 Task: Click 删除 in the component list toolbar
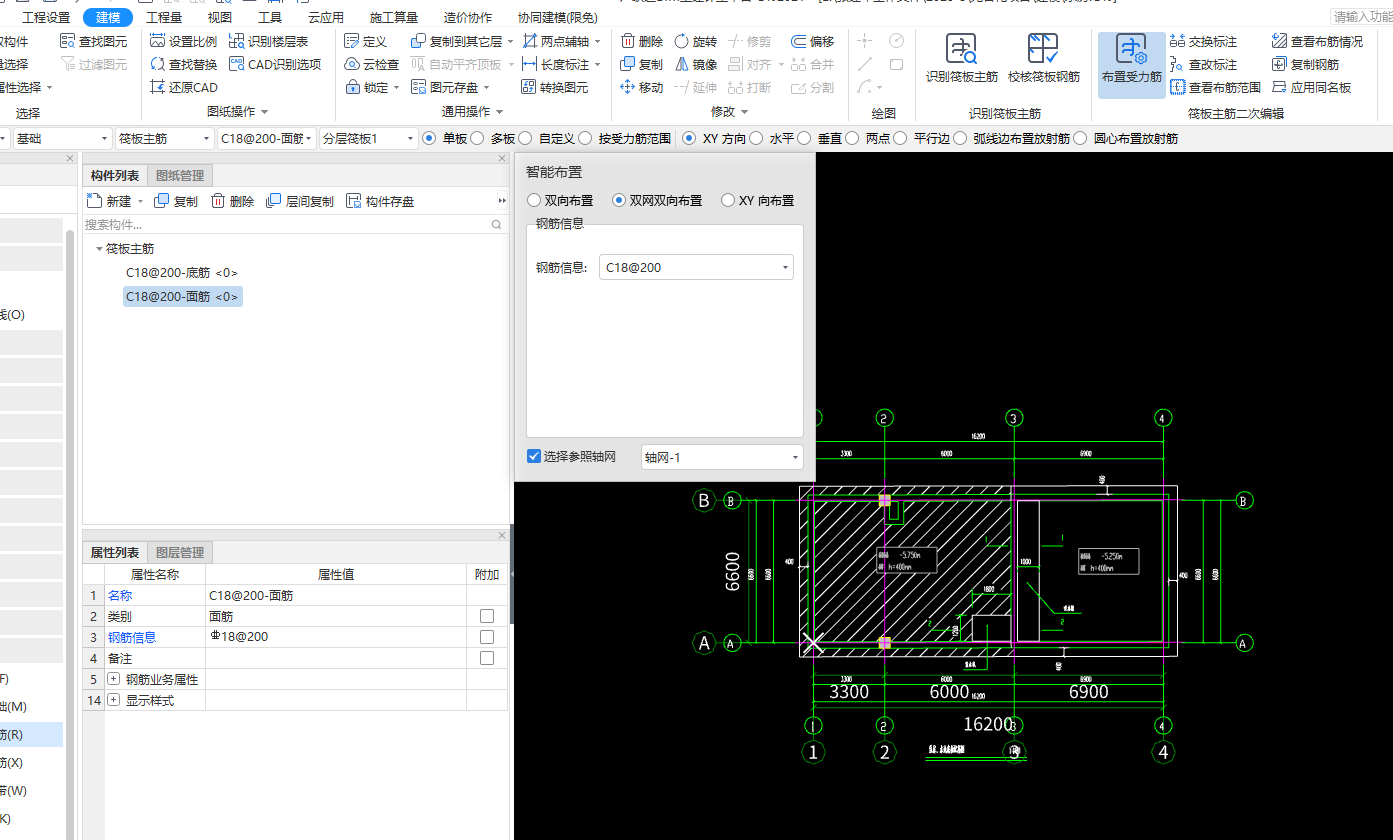(x=232, y=201)
